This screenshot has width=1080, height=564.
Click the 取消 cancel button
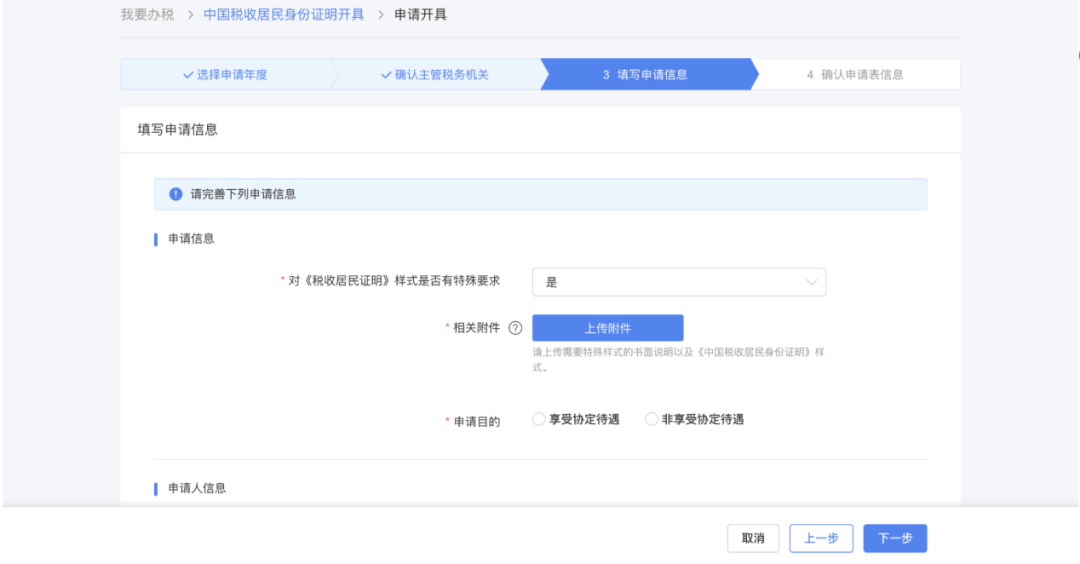753,538
